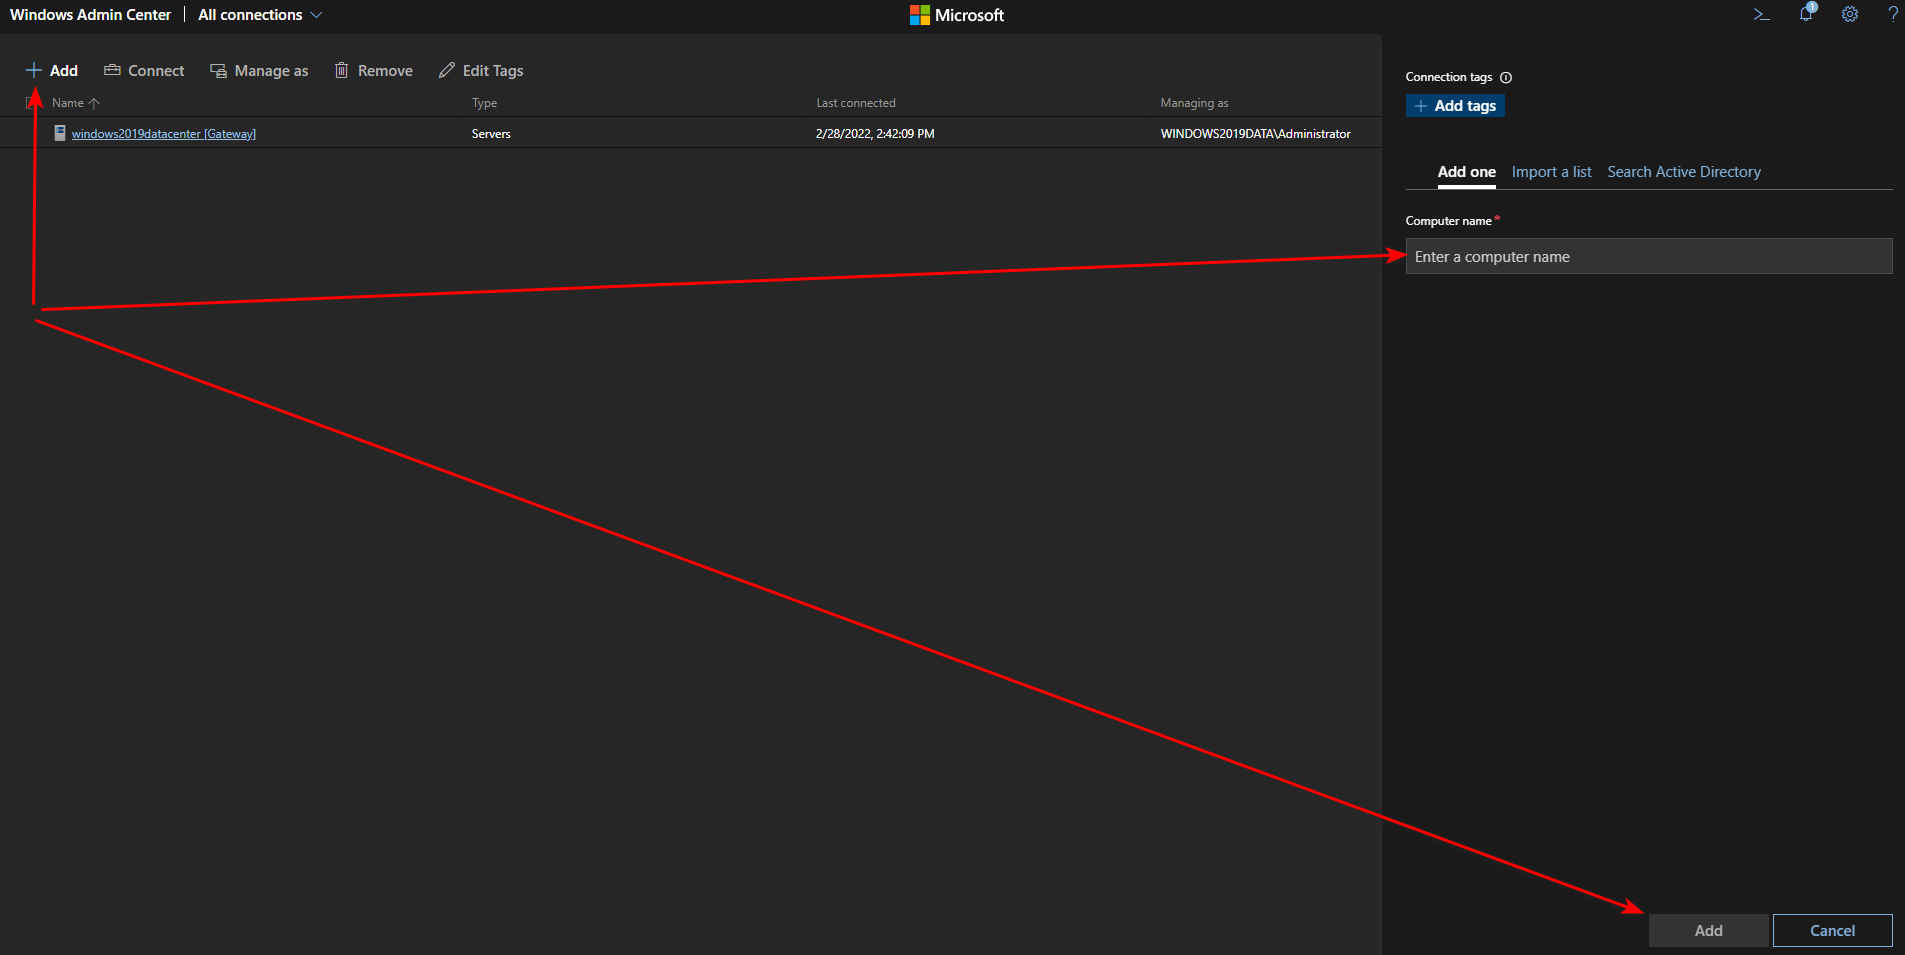Viewport: 1905px width, 955px height.
Task: Open the Search Active Directory tab
Action: coord(1683,171)
